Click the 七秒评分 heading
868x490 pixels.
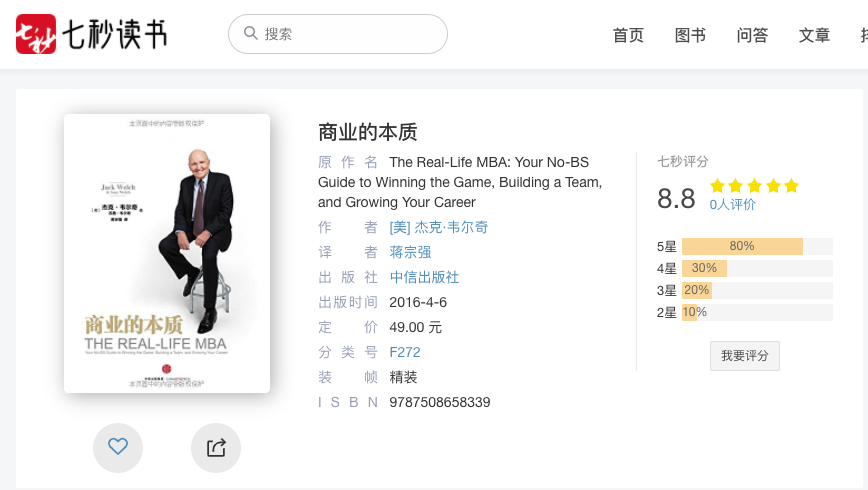[x=683, y=162]
